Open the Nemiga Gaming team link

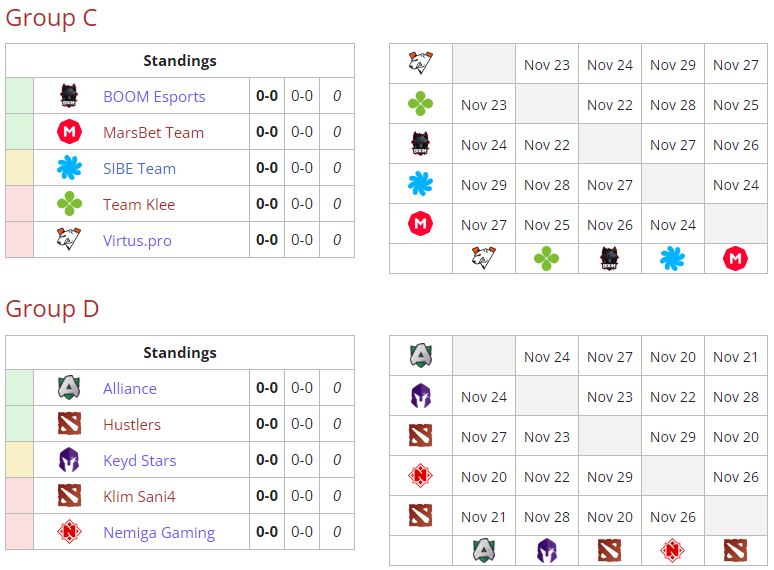pos(159,533)
